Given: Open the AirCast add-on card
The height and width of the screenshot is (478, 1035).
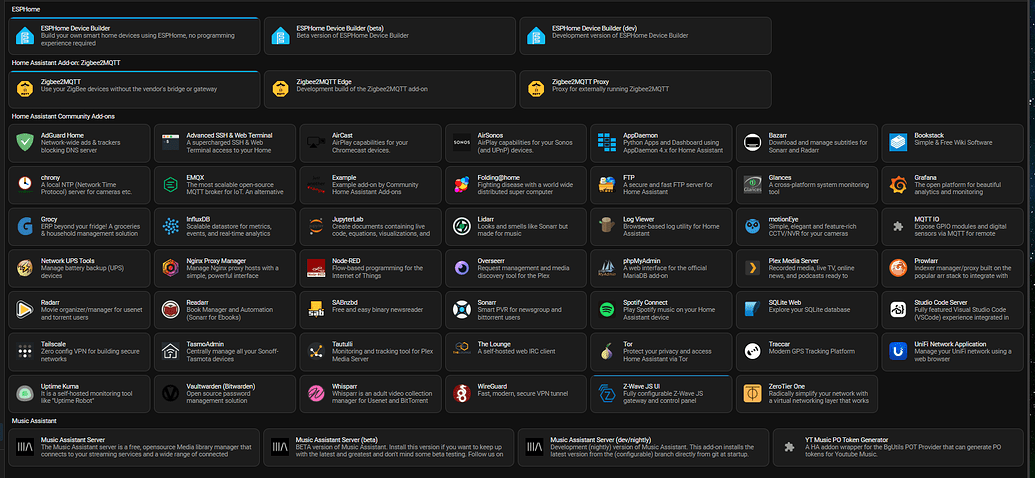Looking at the screenshot, I should 370,143.
